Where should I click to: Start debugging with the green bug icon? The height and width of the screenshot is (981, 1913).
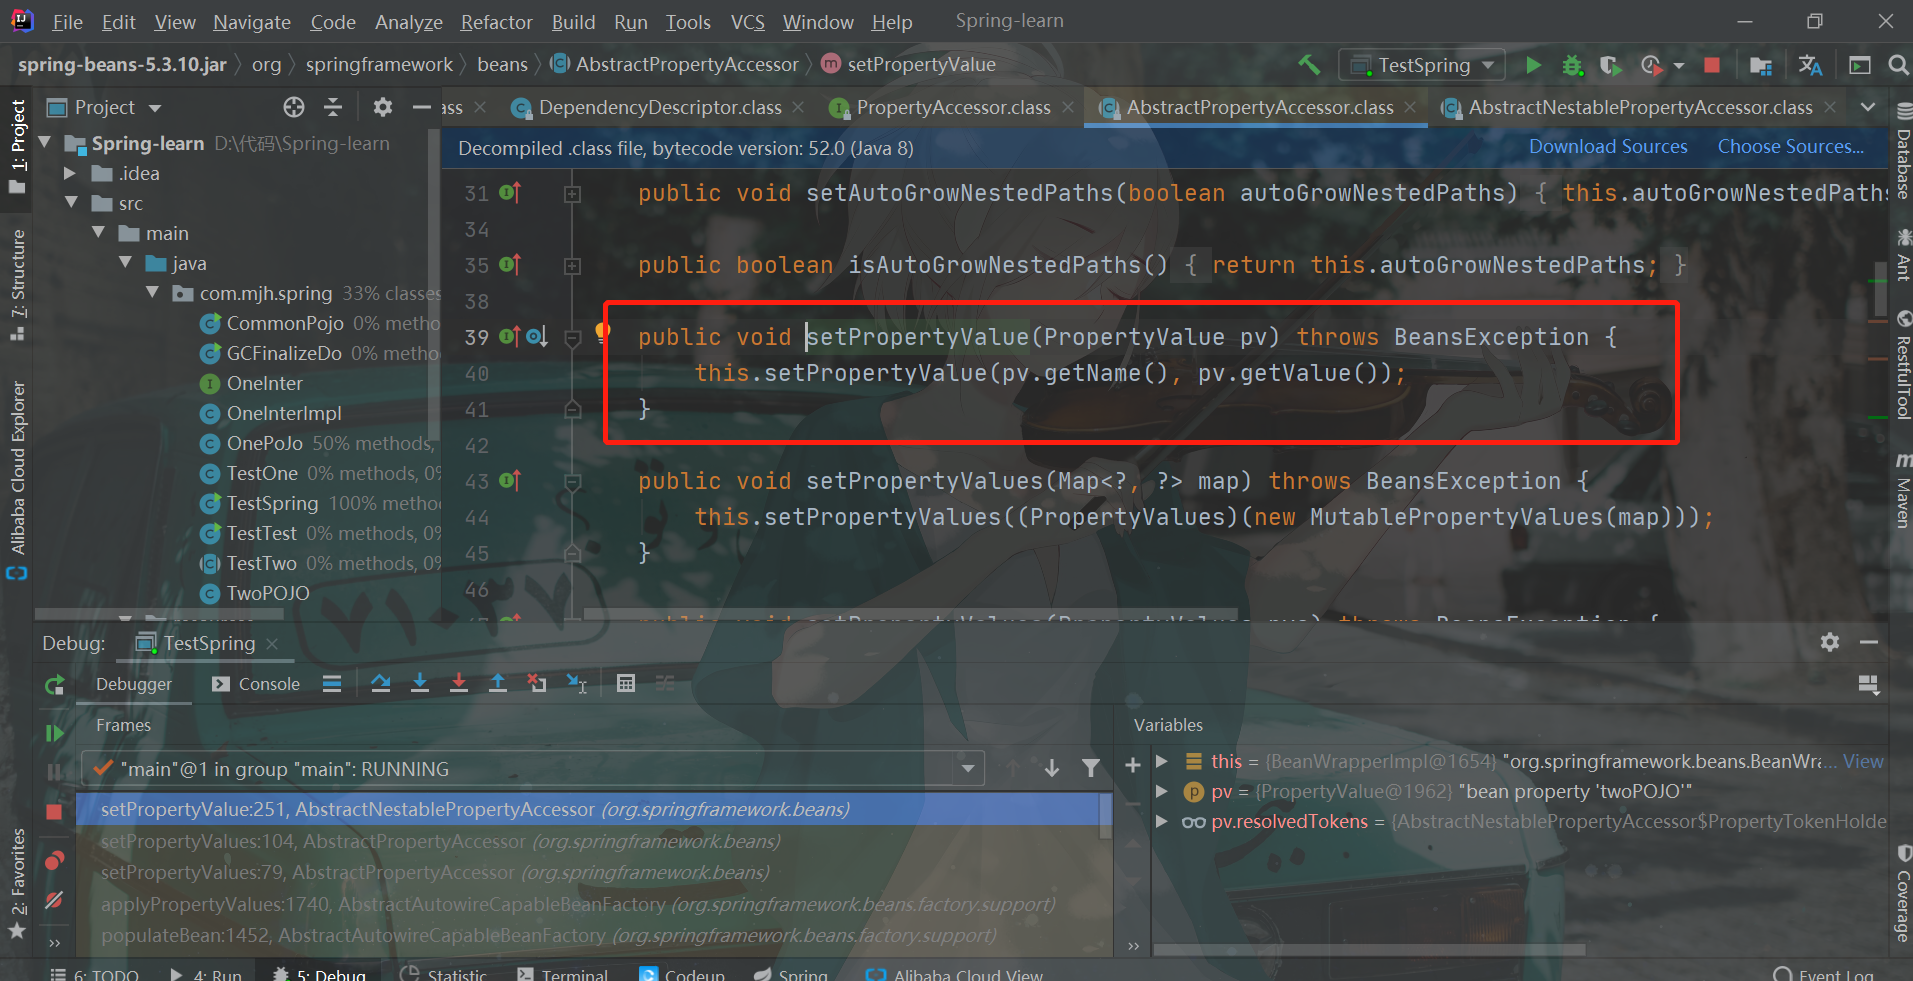1572,65
